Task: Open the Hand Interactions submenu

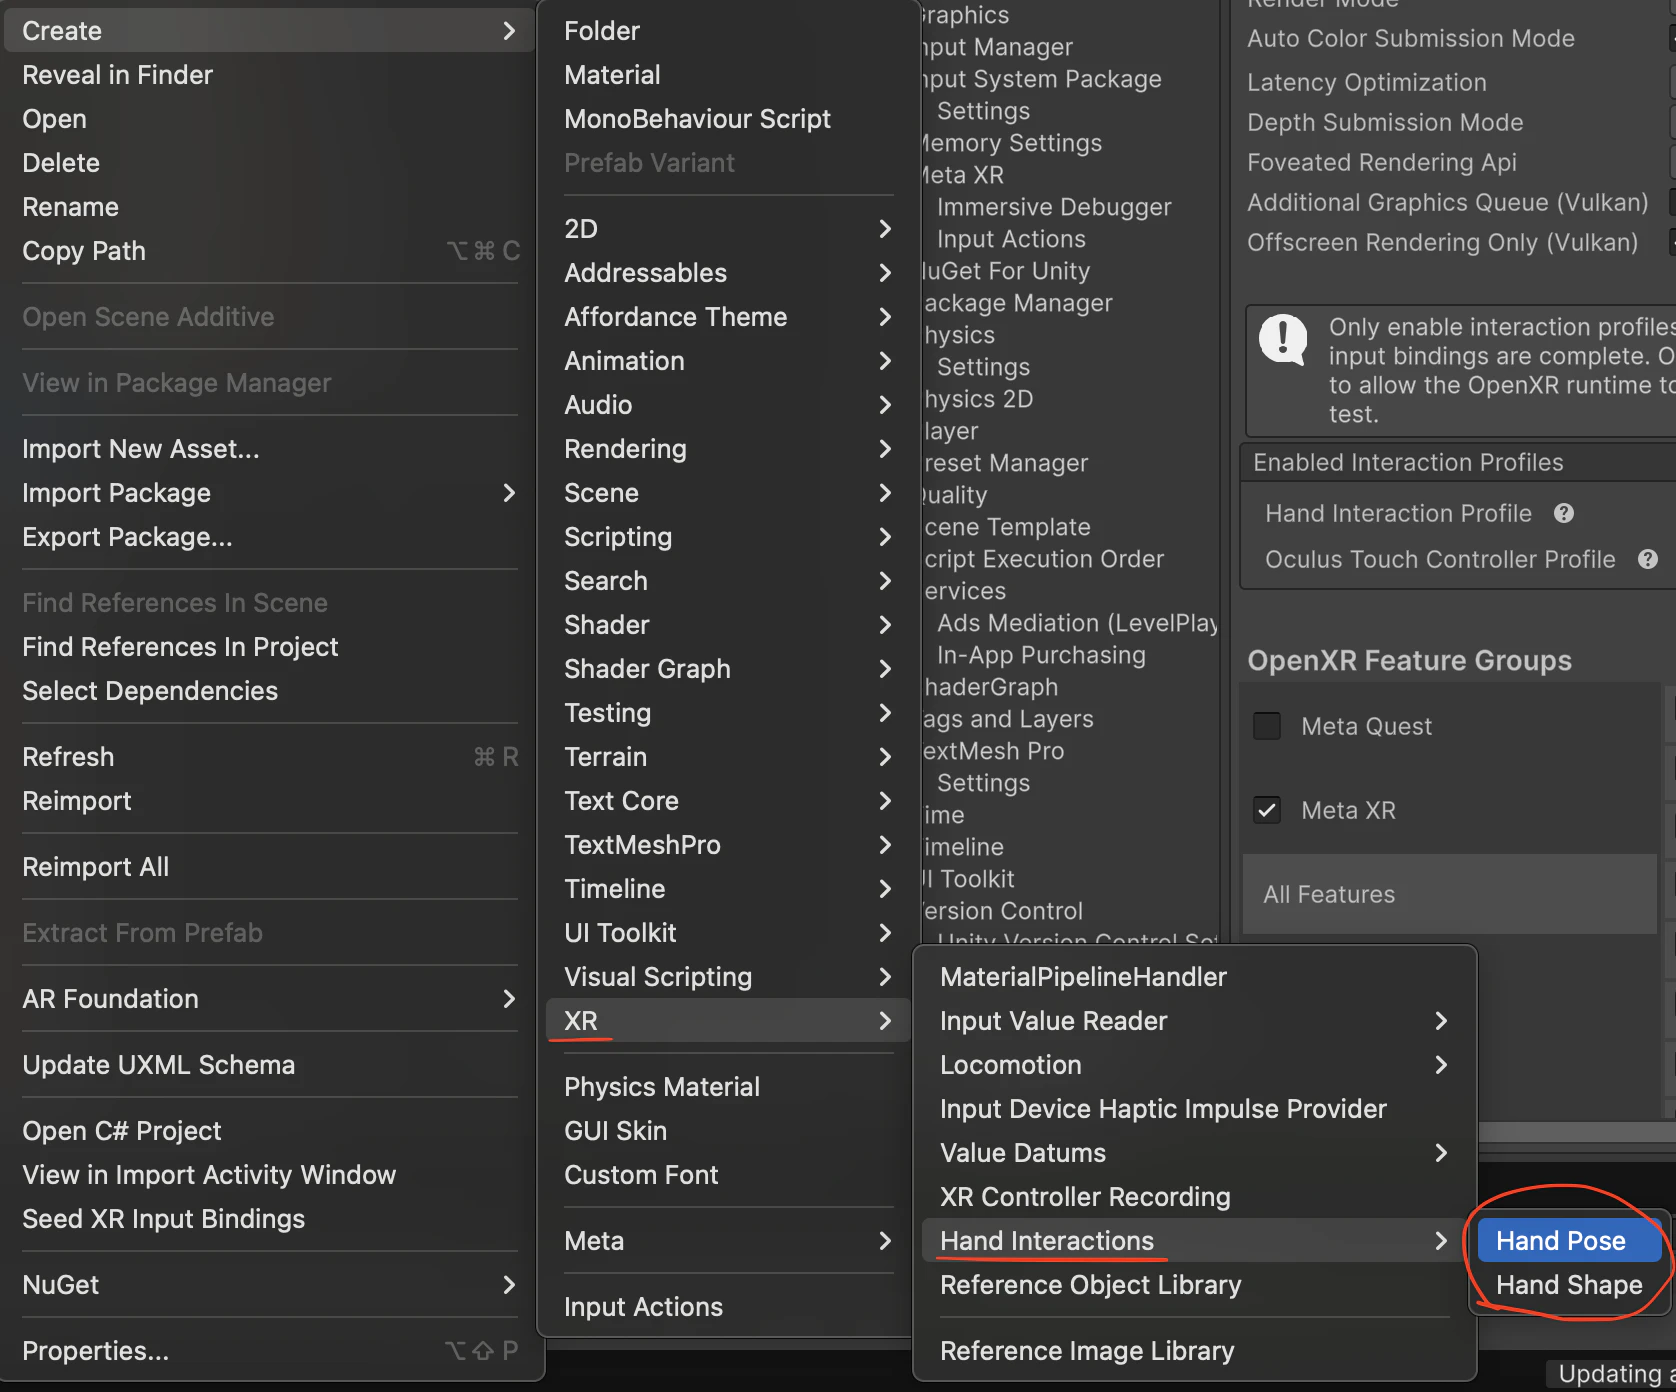Action: coord(1195,1241)
